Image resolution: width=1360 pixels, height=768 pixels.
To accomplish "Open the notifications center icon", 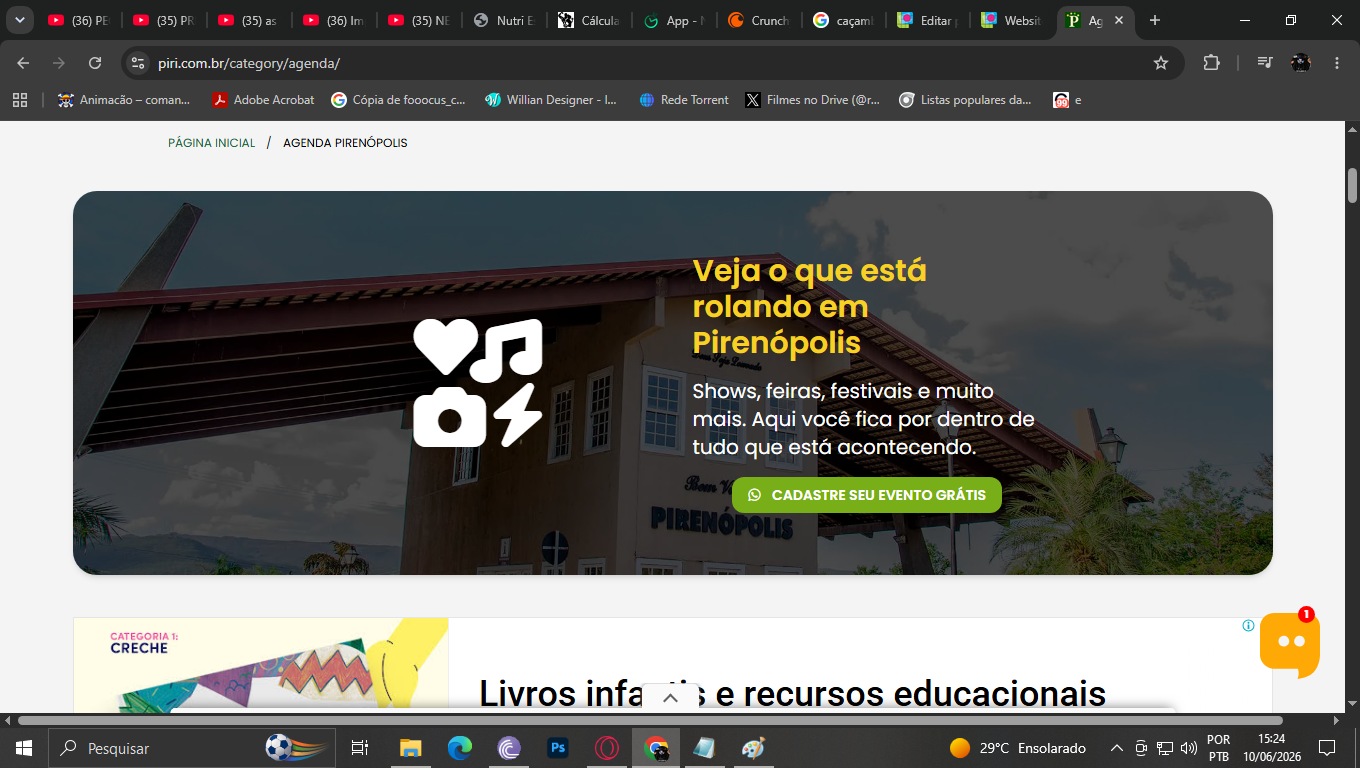I will (x=1327, y=748).
